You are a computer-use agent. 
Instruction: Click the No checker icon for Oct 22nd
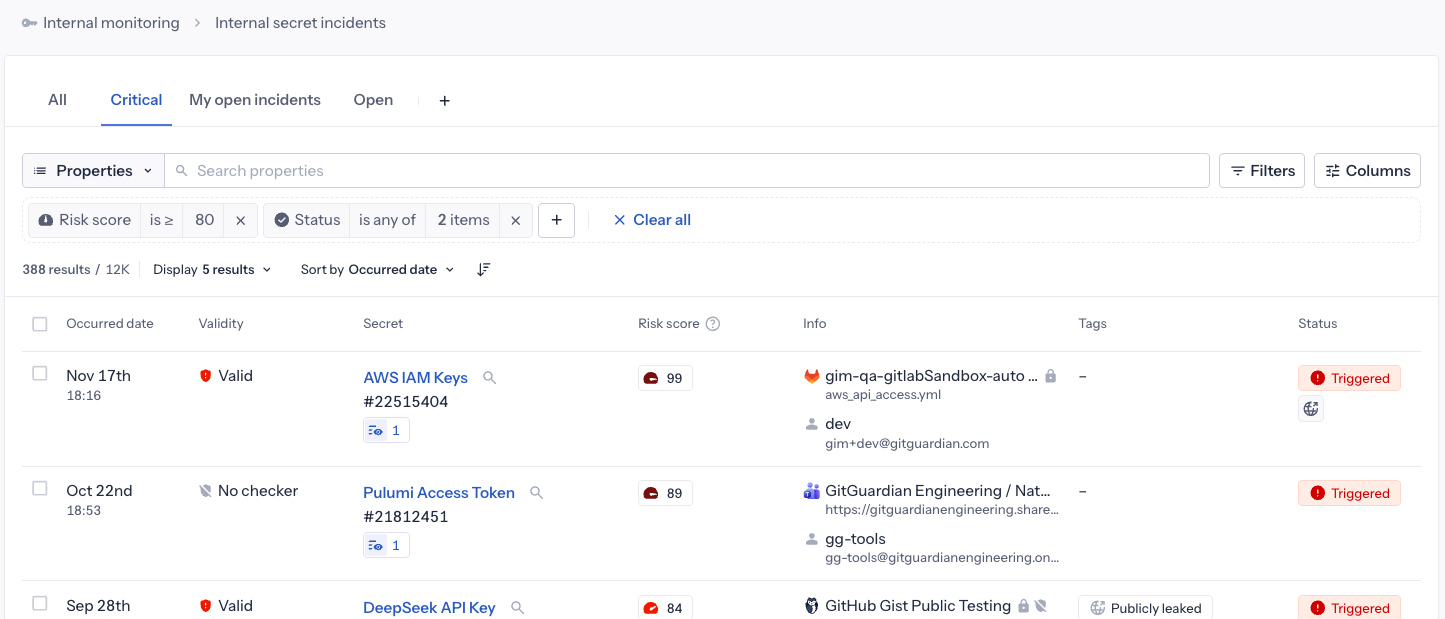pos(206,491)
